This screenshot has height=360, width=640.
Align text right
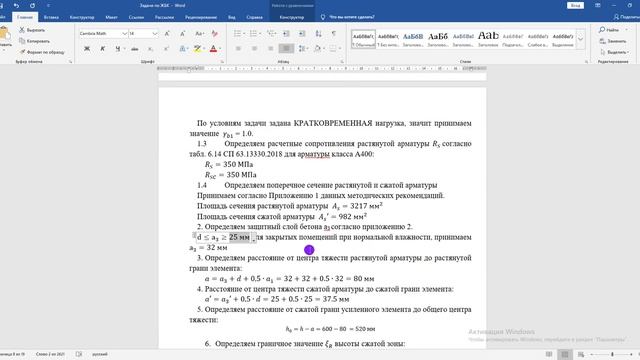tap(270, 49)
